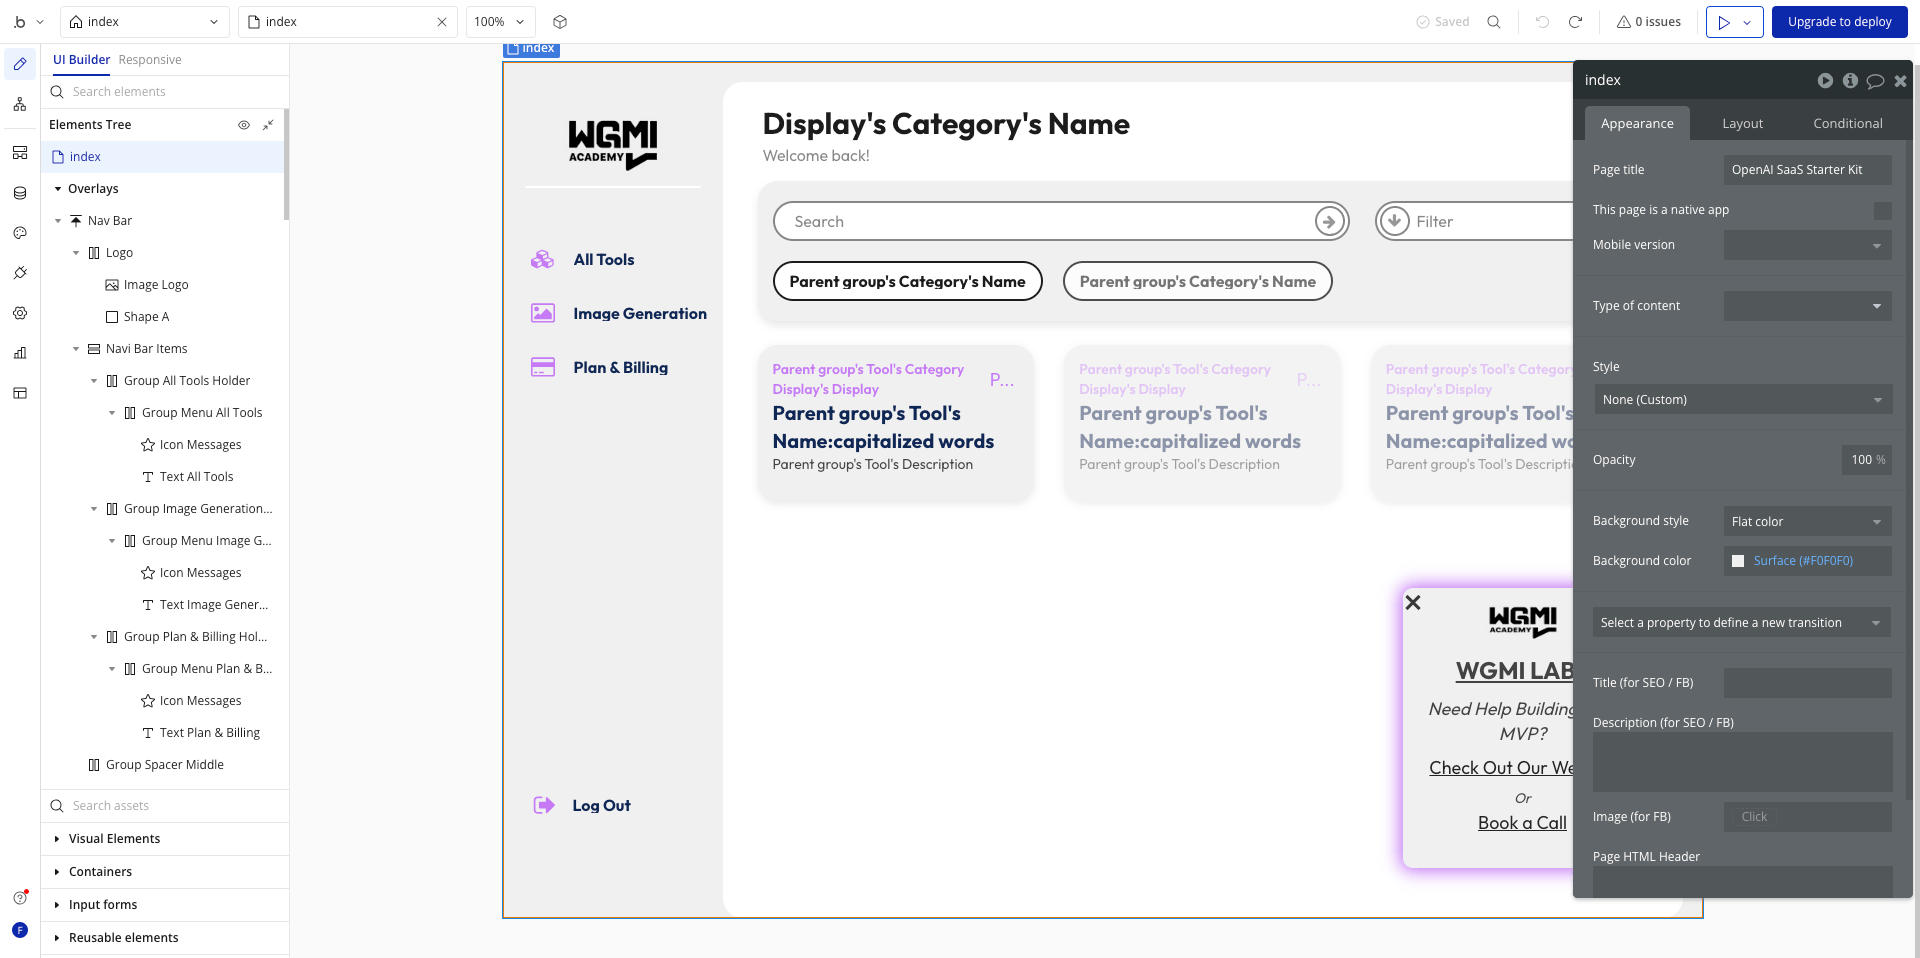Click the Preview play button
The width and height of the screenshot is (1920, 958).
point(1724,22)
